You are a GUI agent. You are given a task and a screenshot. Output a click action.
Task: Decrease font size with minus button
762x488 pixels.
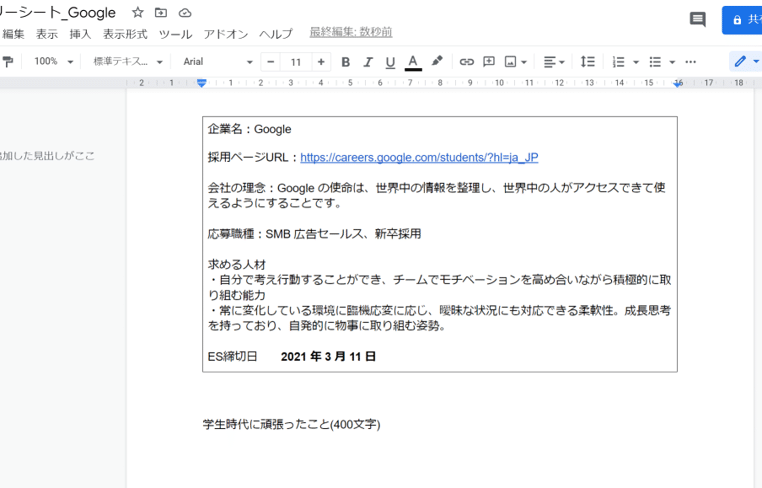271,62
